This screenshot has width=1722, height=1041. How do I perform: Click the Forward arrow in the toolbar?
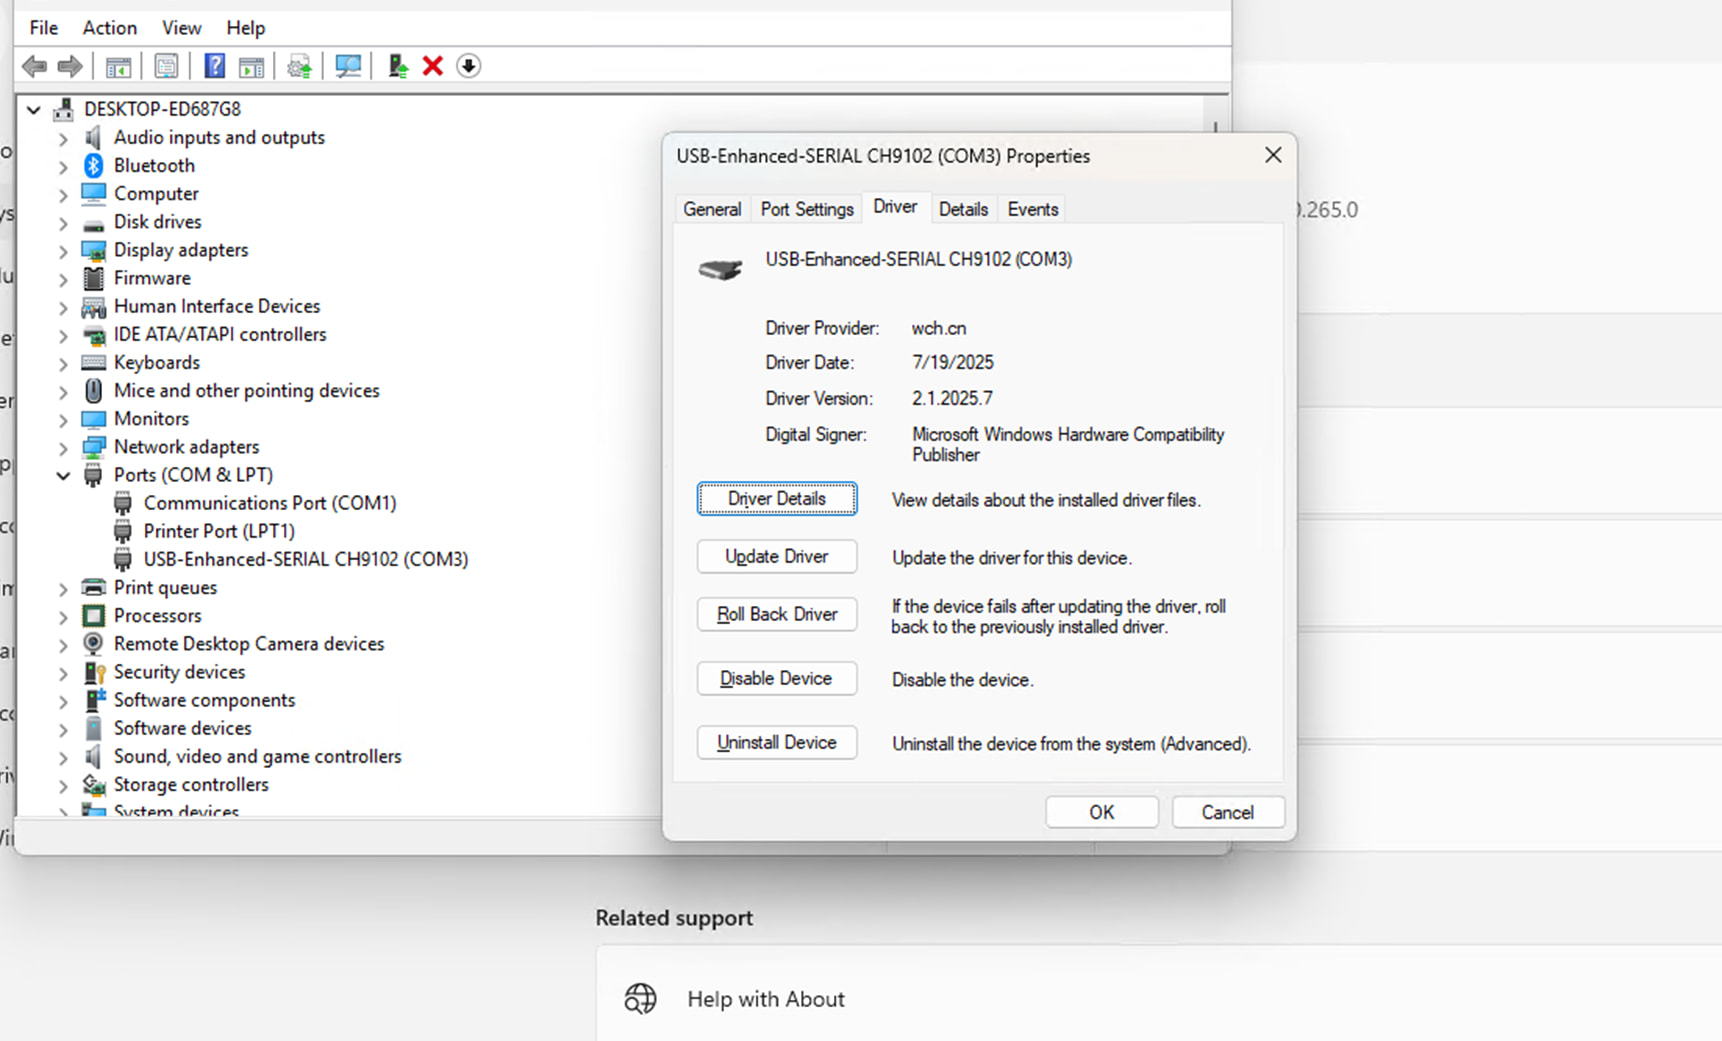[70, 67]
